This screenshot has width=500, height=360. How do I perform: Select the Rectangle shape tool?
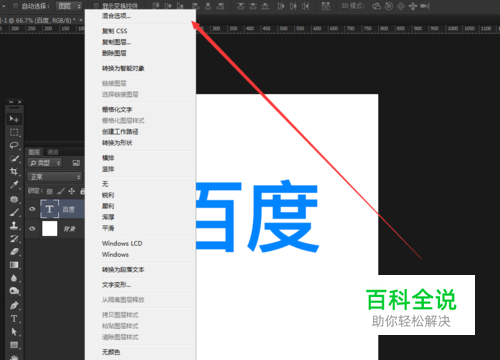14,345
